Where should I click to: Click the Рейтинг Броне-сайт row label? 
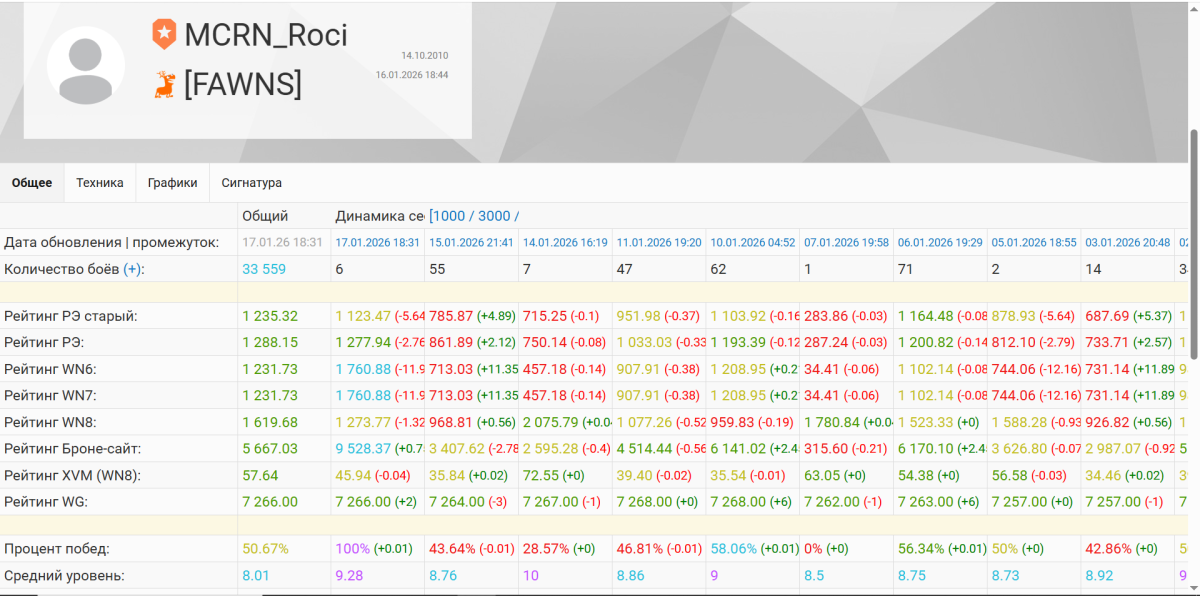(x=73, y=449)
